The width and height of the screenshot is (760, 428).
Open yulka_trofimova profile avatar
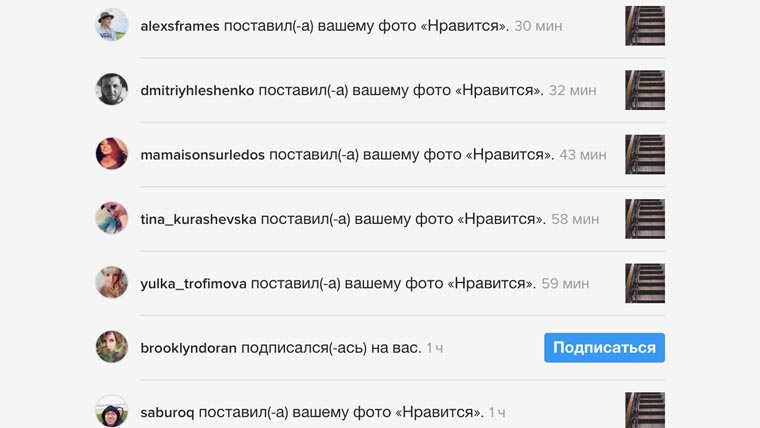pyautogui.click(x=111, y=282)
